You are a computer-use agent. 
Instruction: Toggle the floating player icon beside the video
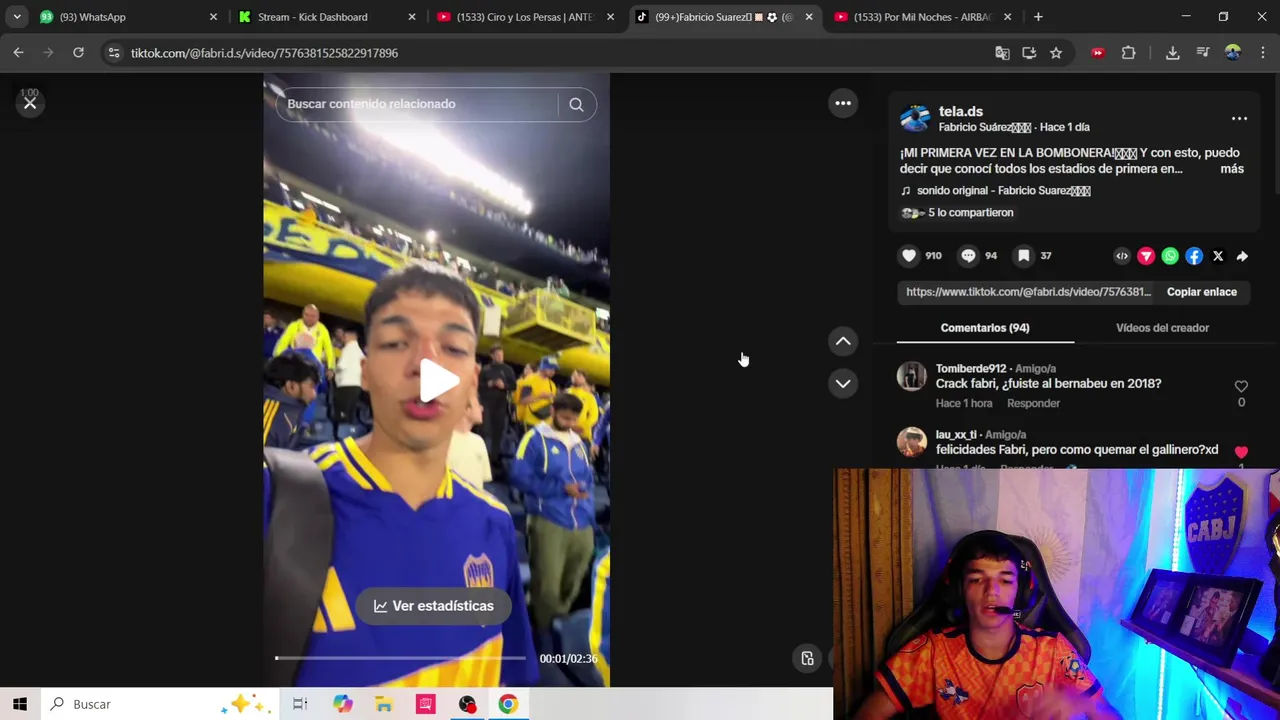(807, 658)
